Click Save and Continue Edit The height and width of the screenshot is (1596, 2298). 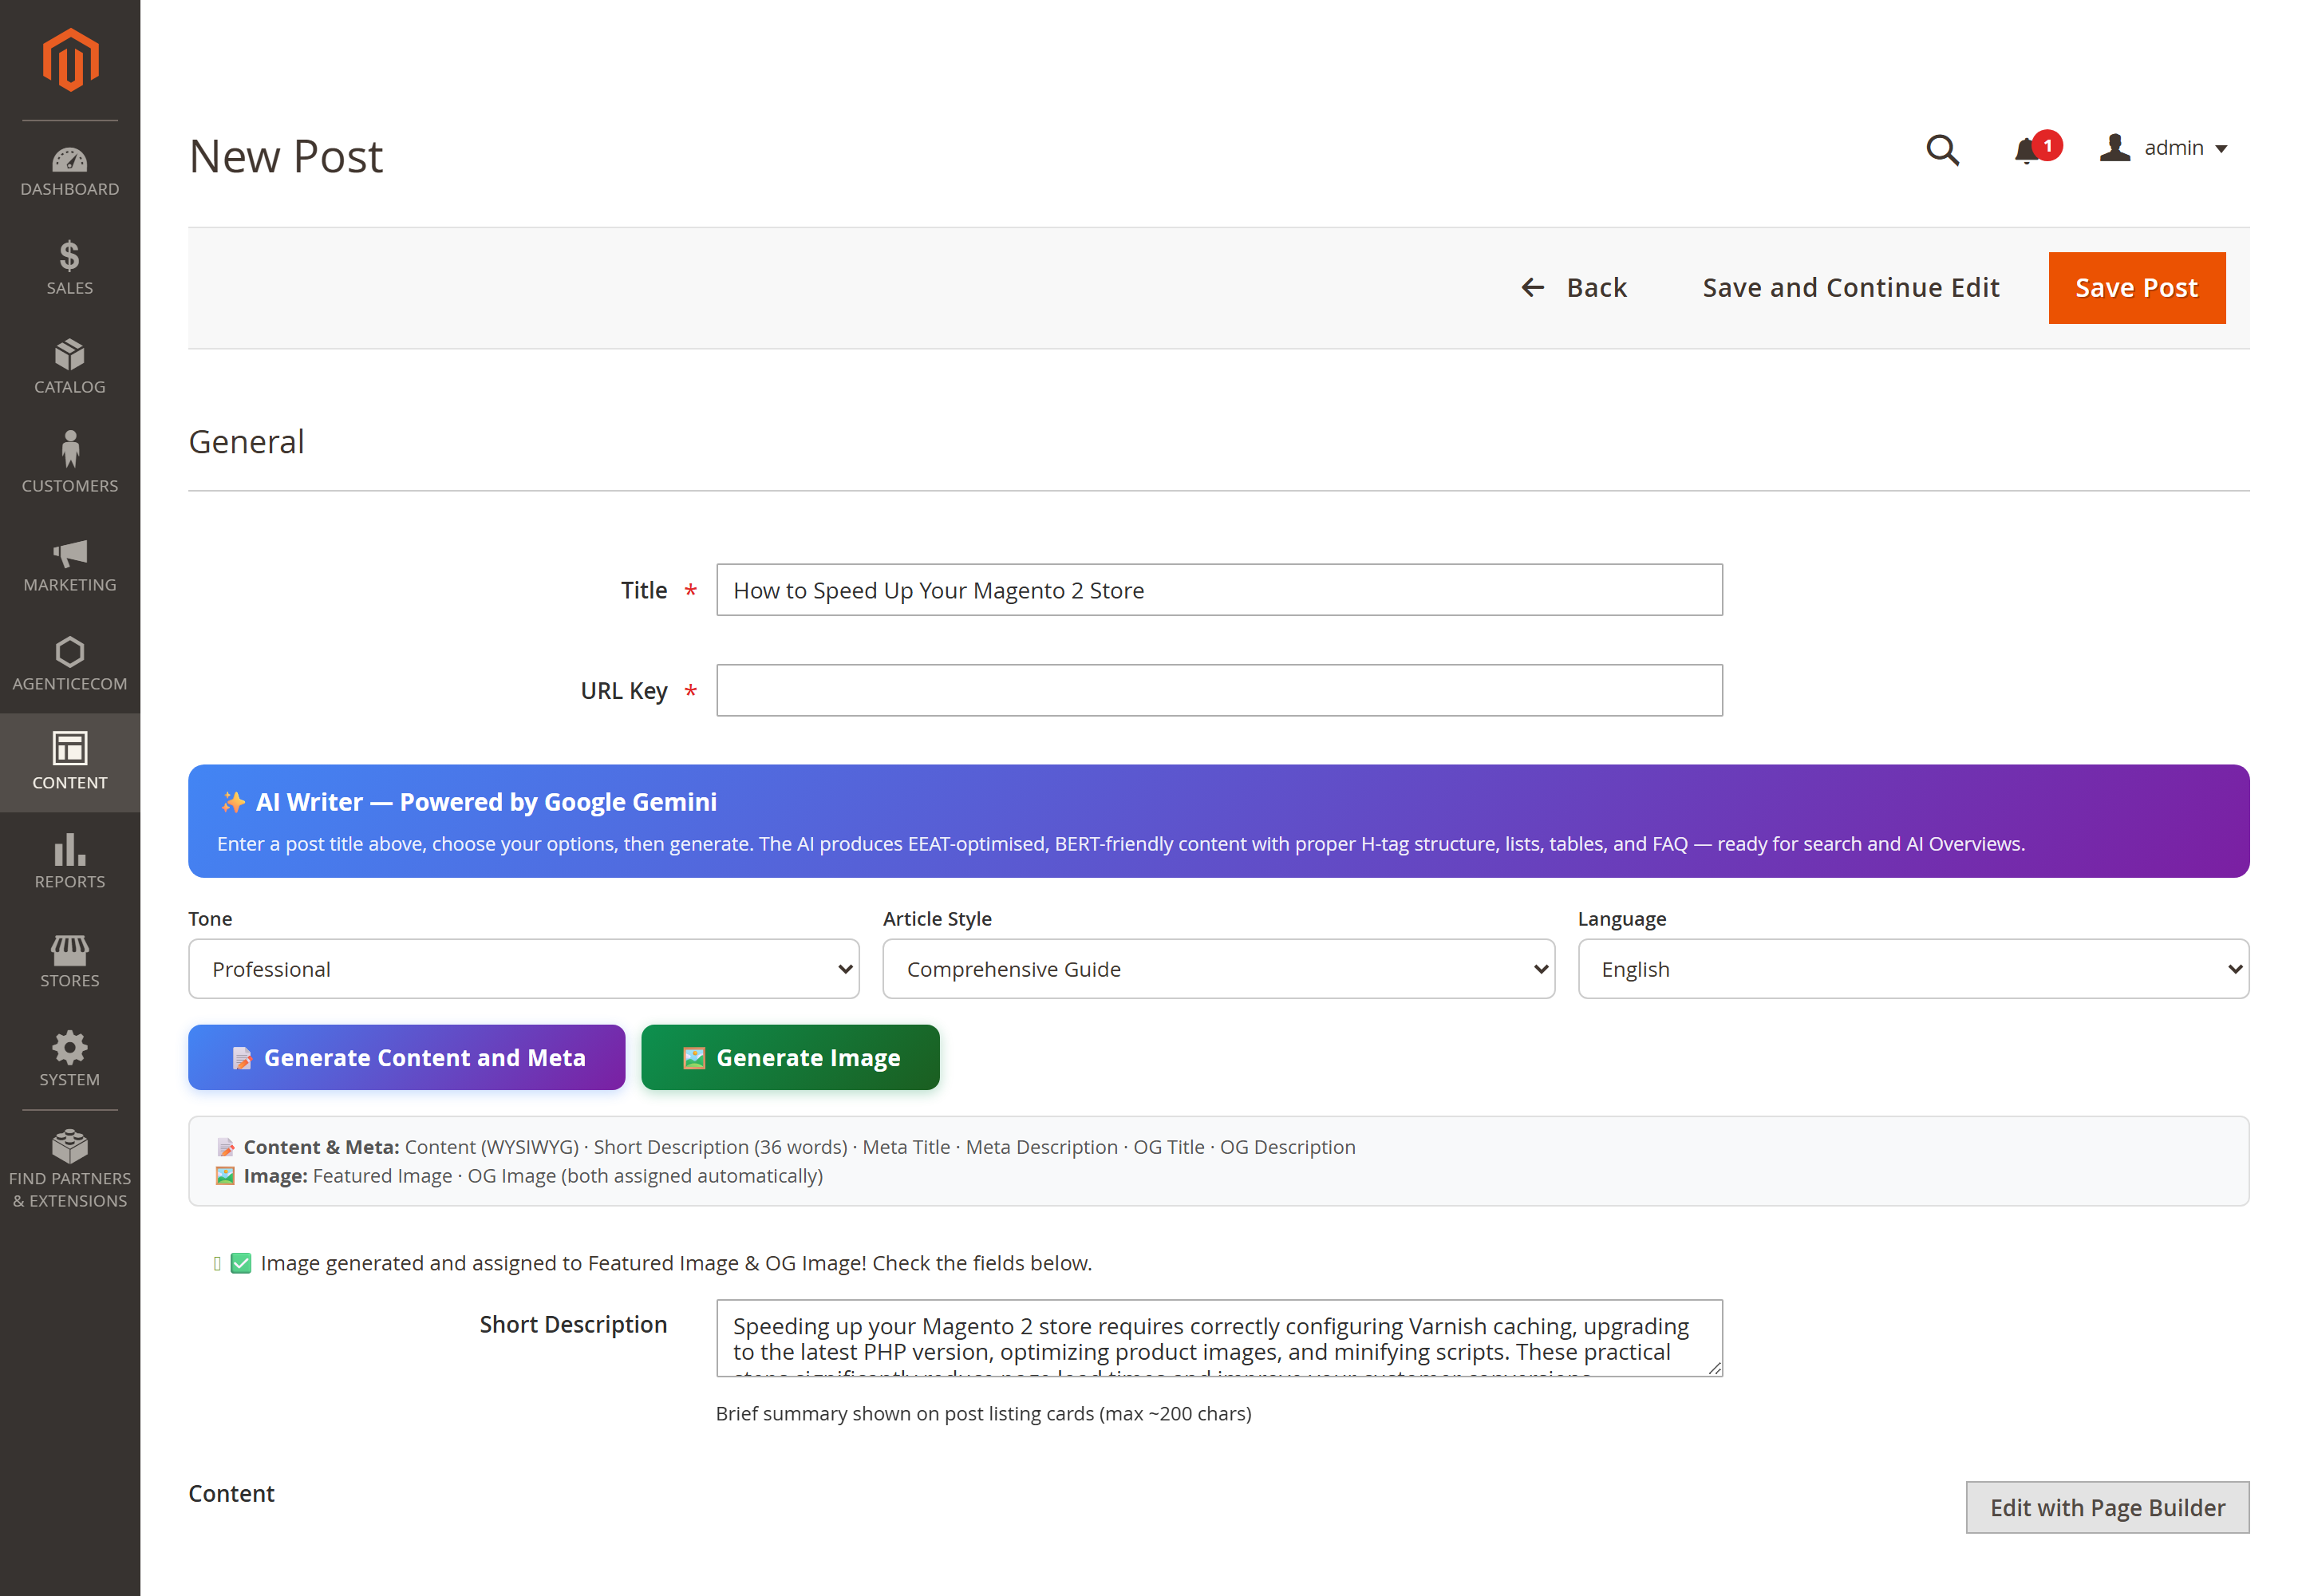1851,288
